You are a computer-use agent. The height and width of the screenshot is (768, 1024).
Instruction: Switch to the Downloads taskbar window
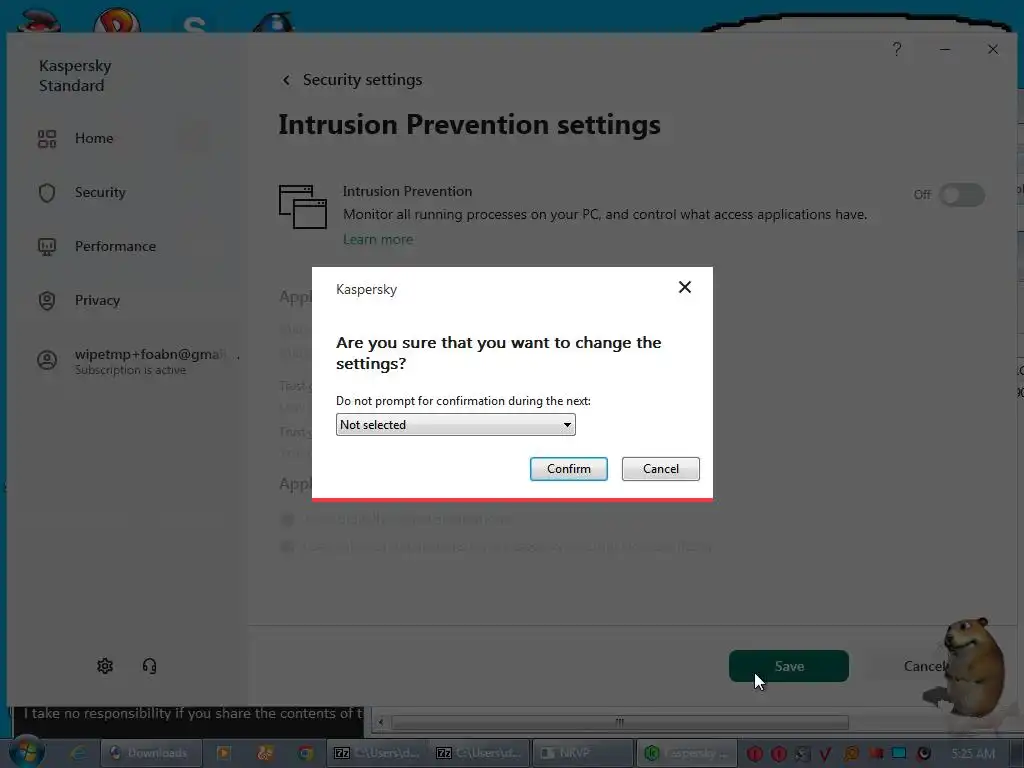pyautogui.click(x=151, y=753)
